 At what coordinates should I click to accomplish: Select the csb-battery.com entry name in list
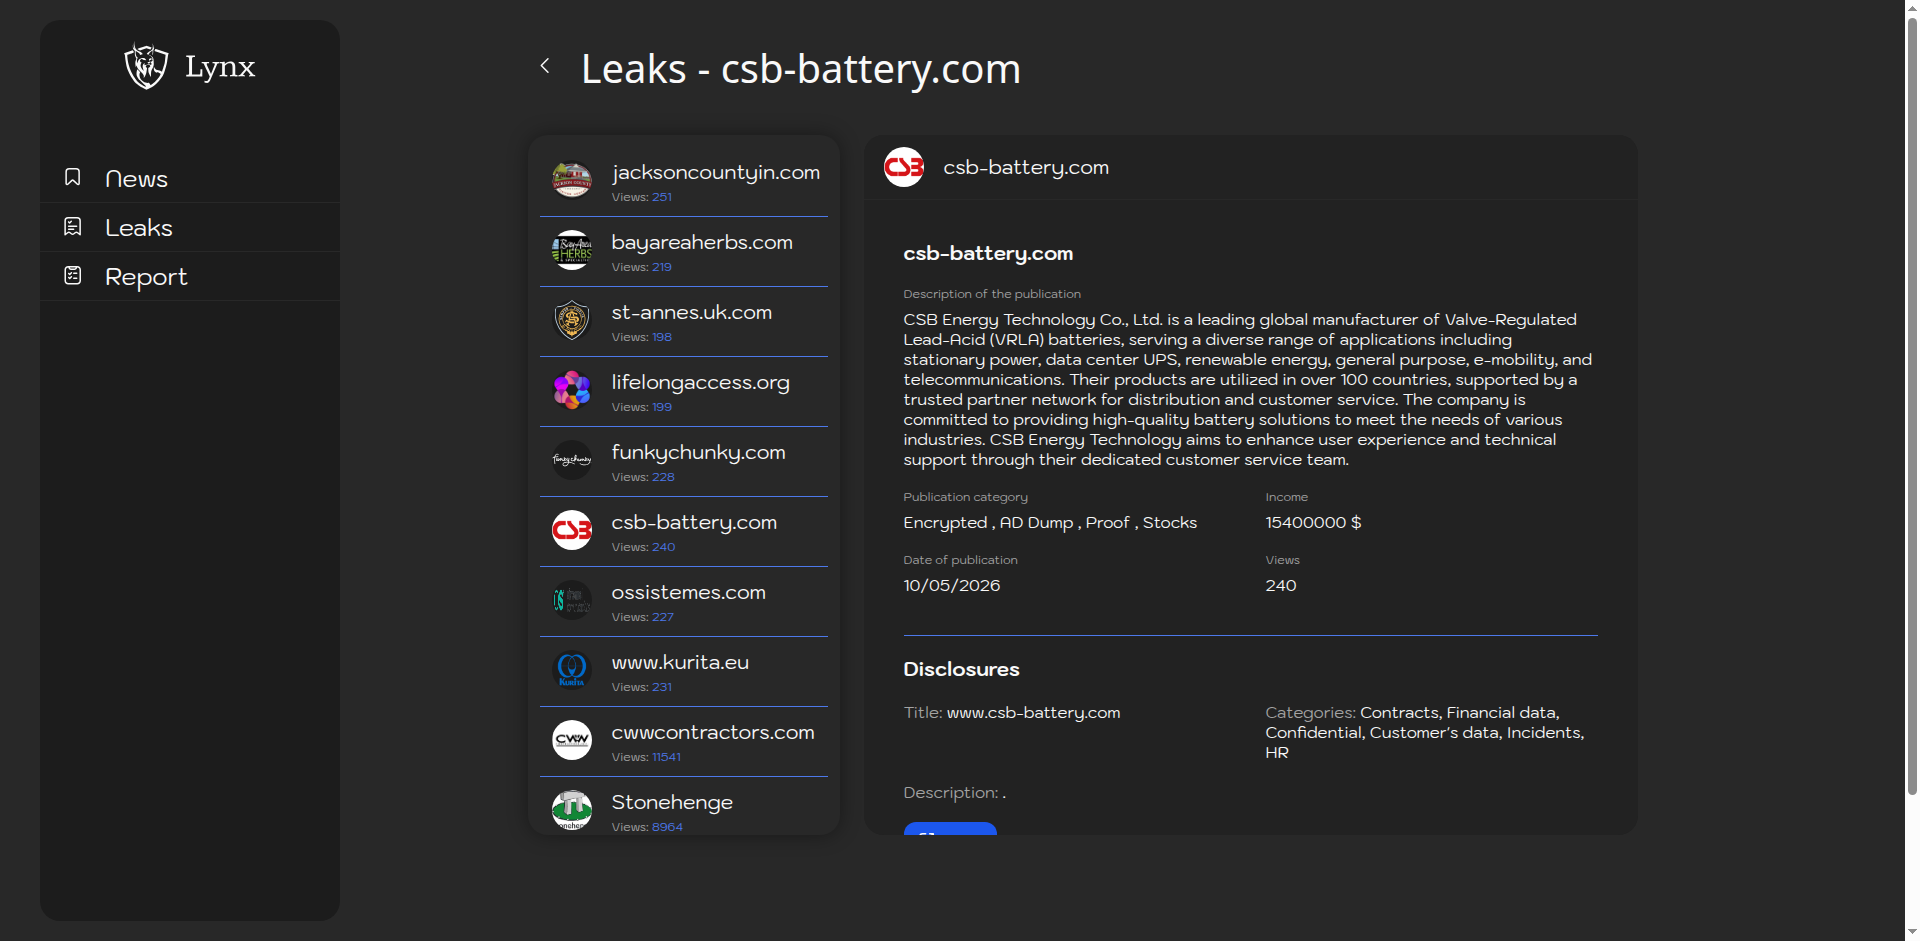pos(694,523)
